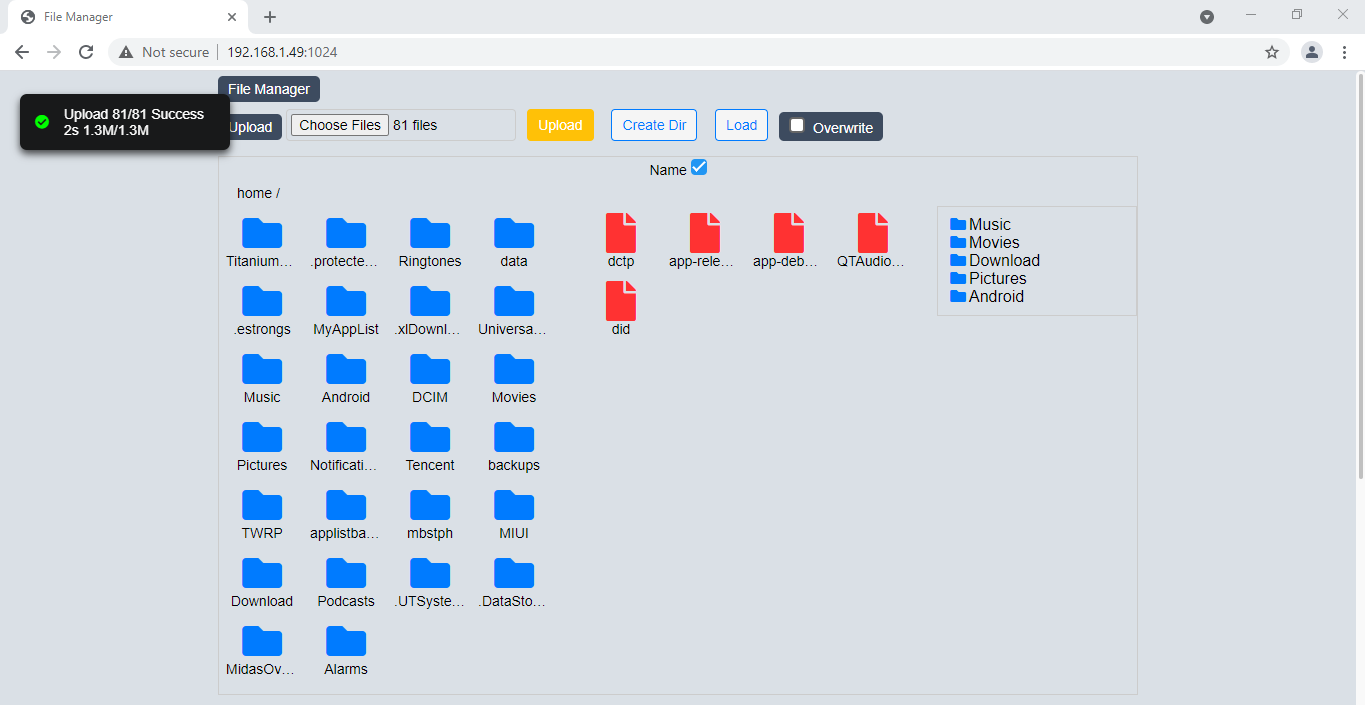Select the dctp file icon
This screenshot has height=705, width=1365.
tap(621, 233)
